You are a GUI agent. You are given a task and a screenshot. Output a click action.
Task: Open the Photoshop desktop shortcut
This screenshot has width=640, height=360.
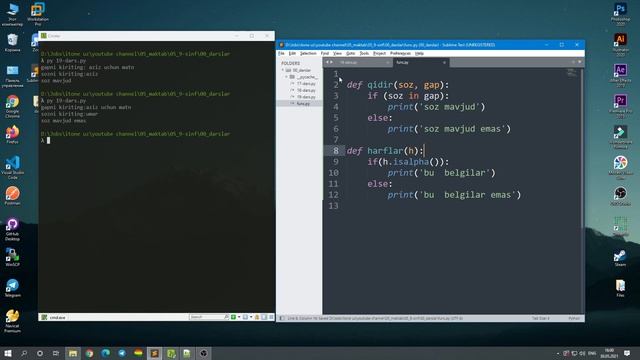coord(620,13)
